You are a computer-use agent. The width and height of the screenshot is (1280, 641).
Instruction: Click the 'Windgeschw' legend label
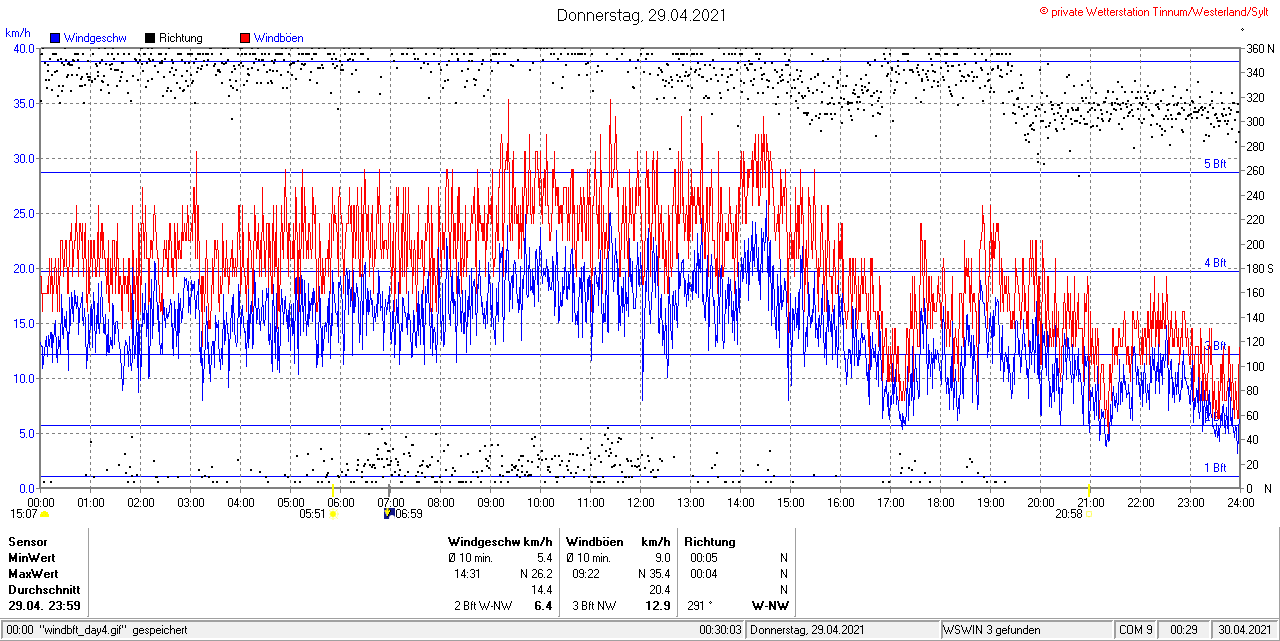click(95, 38)
